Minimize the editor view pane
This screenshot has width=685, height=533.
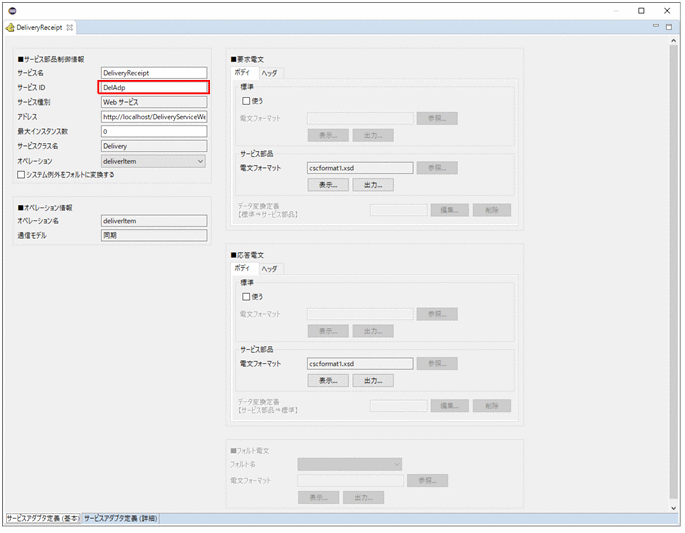656,26
